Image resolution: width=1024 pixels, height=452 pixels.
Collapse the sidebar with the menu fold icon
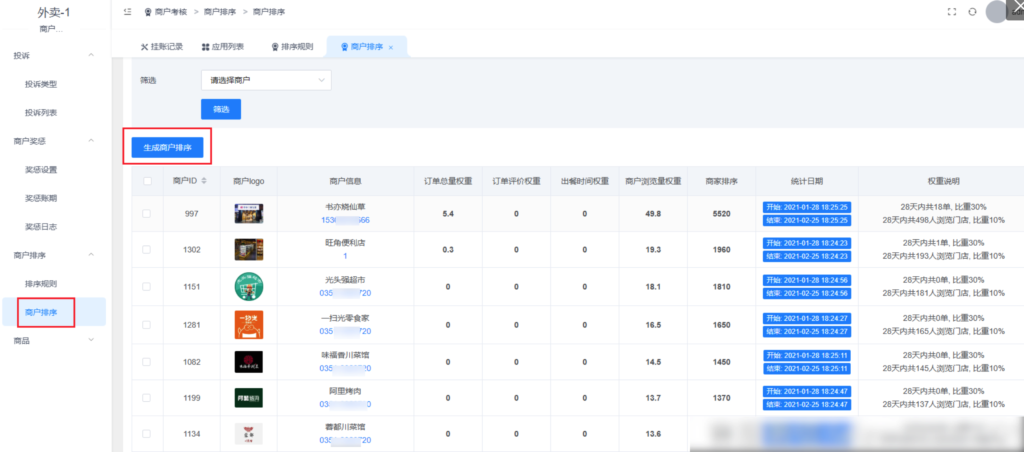[127, 12]
